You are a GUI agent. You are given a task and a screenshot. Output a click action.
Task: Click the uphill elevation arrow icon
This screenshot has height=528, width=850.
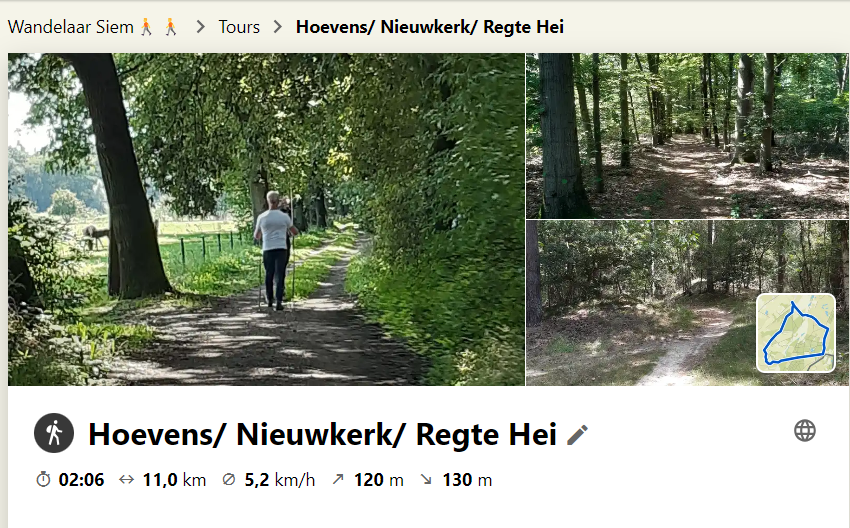[x=338, y=479]
